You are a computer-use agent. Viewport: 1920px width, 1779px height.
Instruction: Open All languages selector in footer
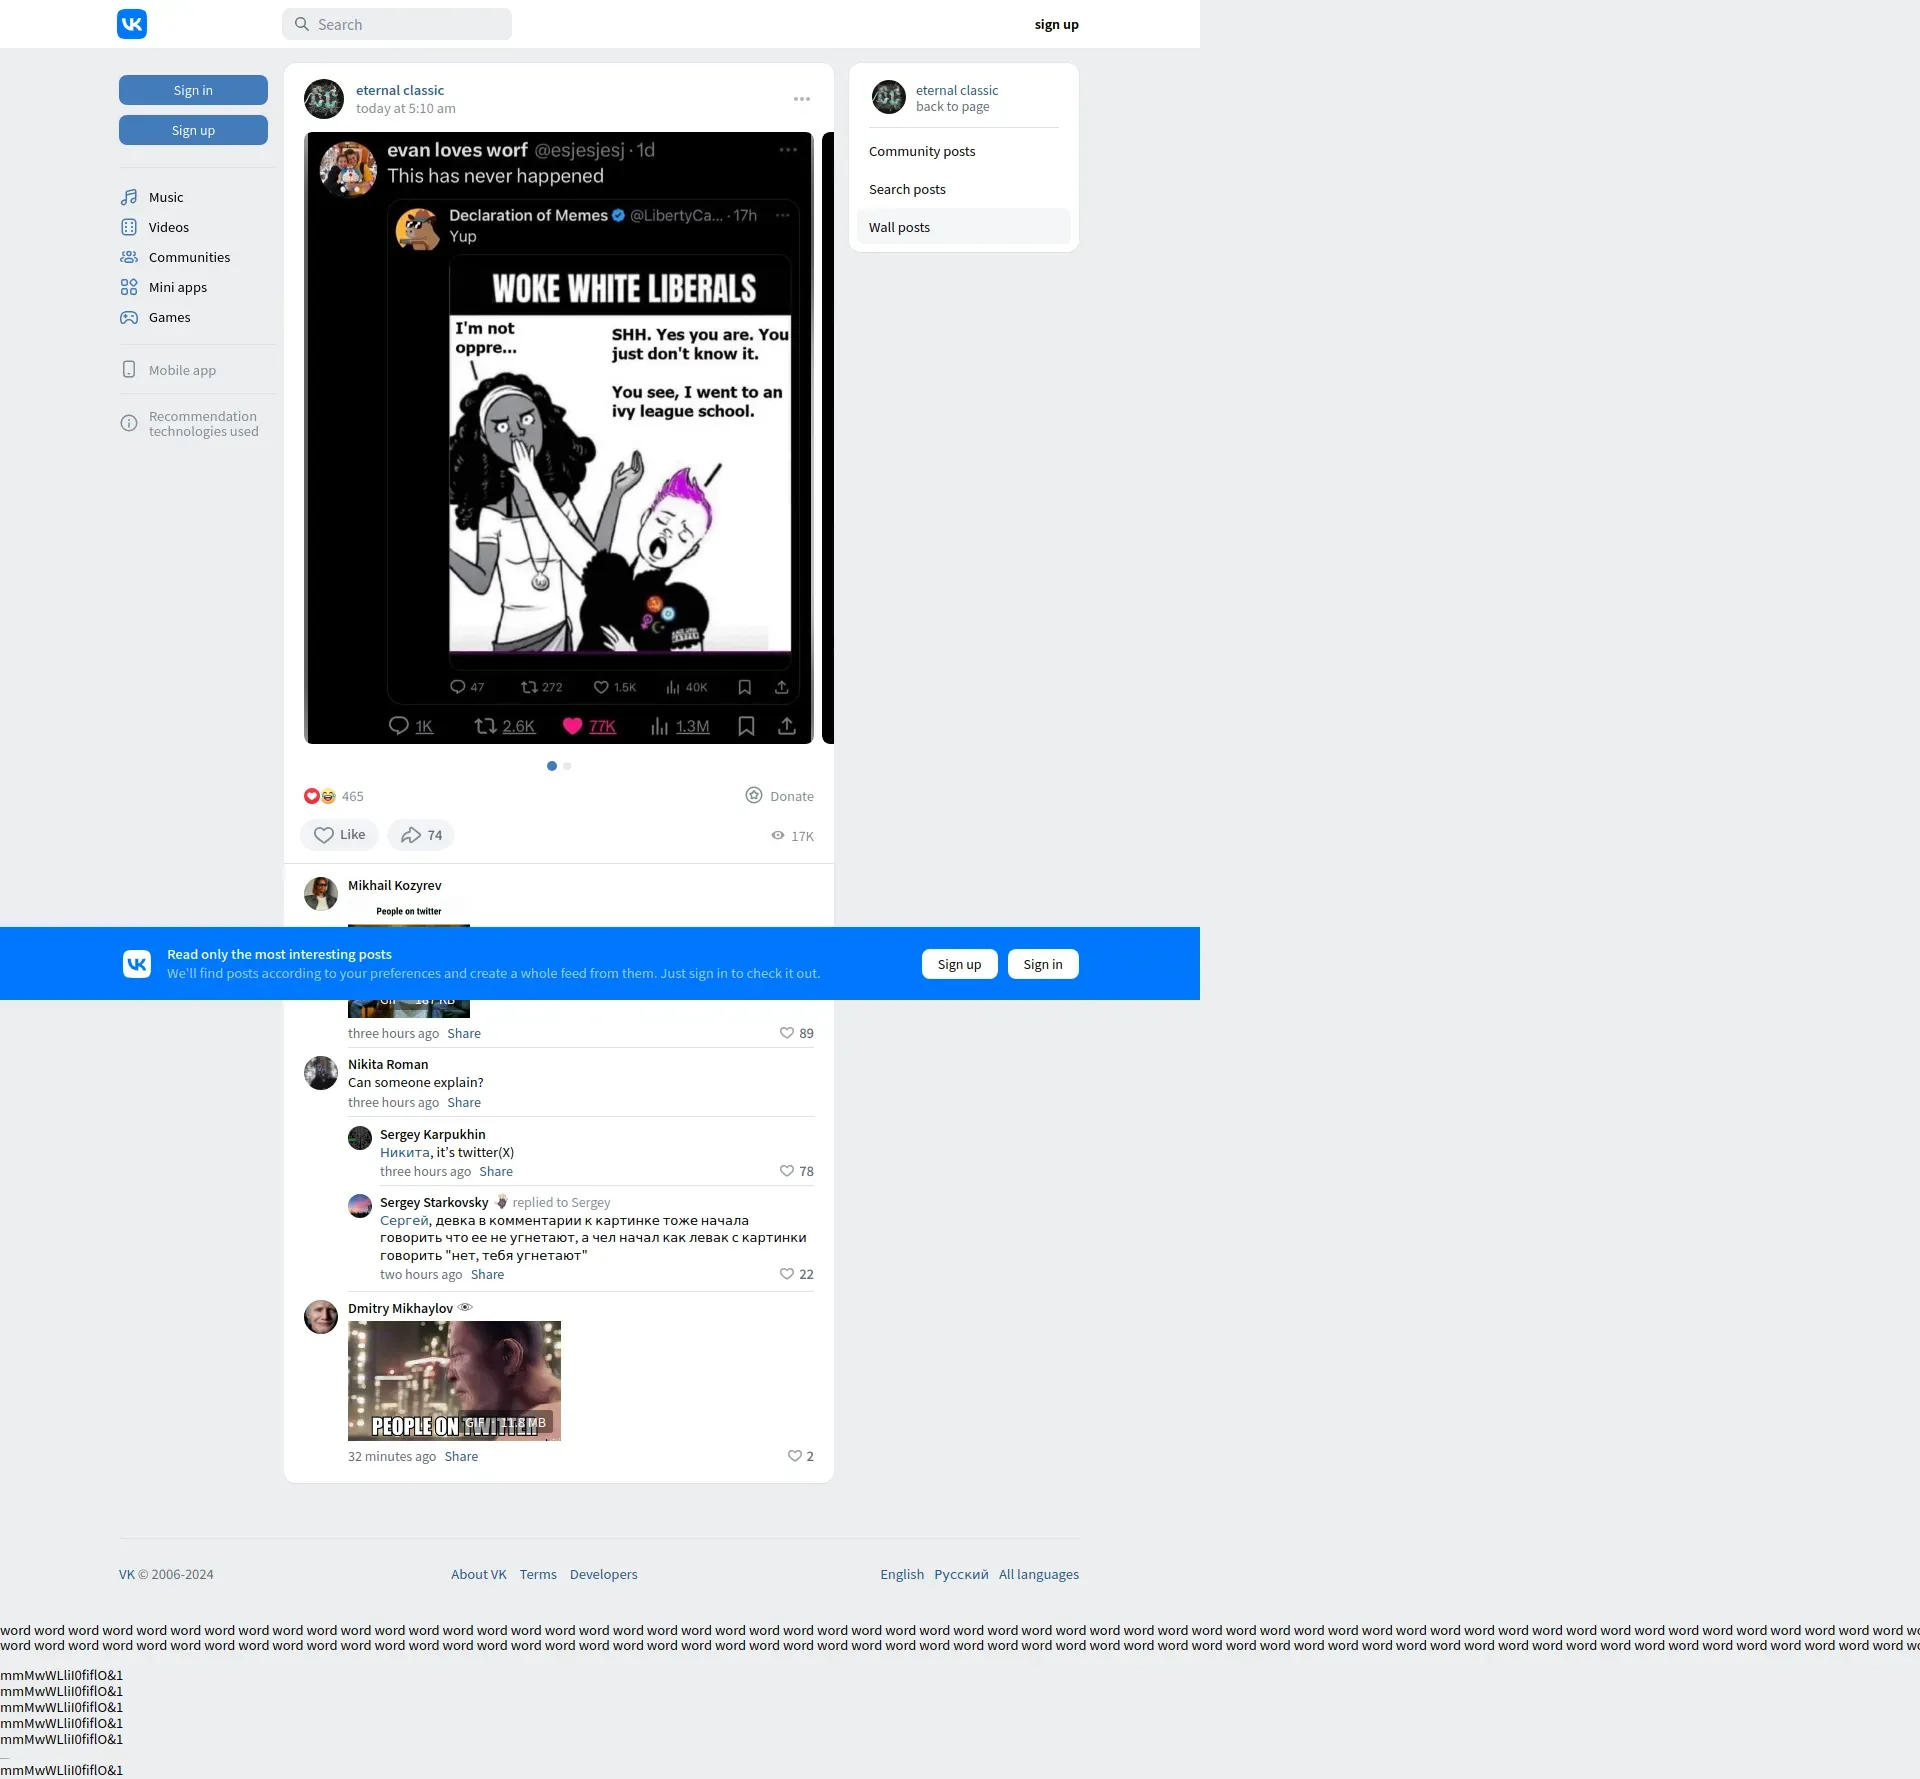1038,1574
